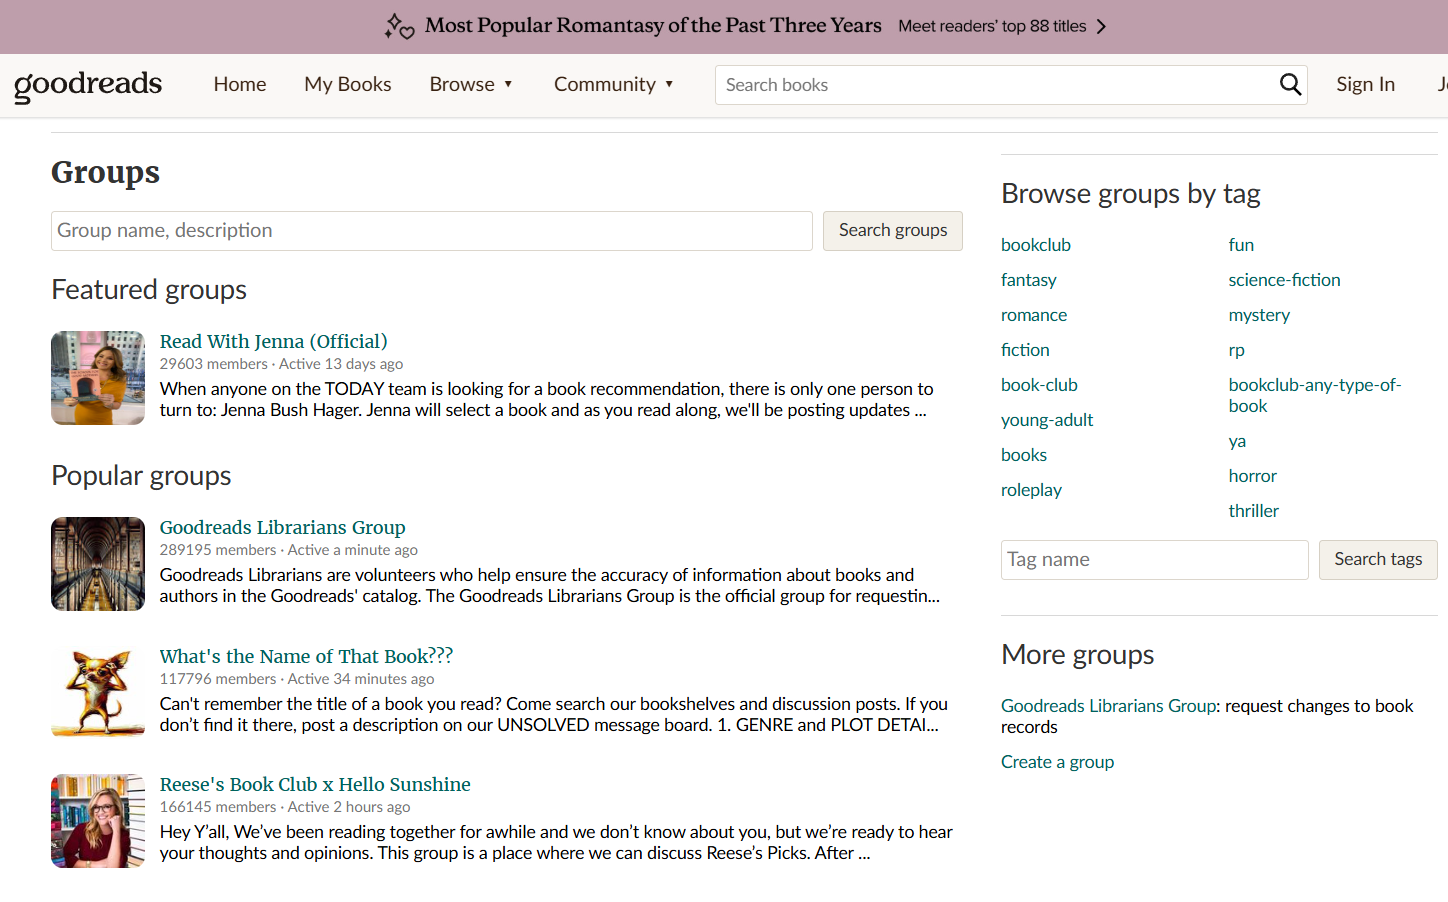Browse groups tagged fun
Viewport: 1448px width, 902px height.
pyautogui.click(x=1241, y=245)
